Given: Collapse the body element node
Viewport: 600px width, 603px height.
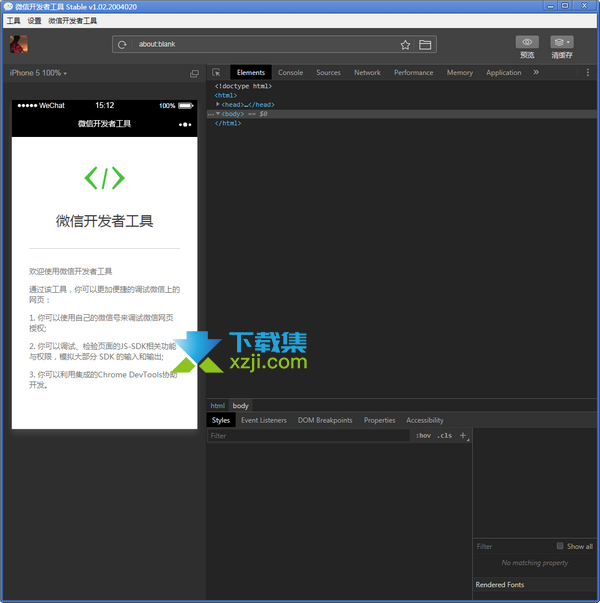Looking at the screenshot, I should 218,113.
